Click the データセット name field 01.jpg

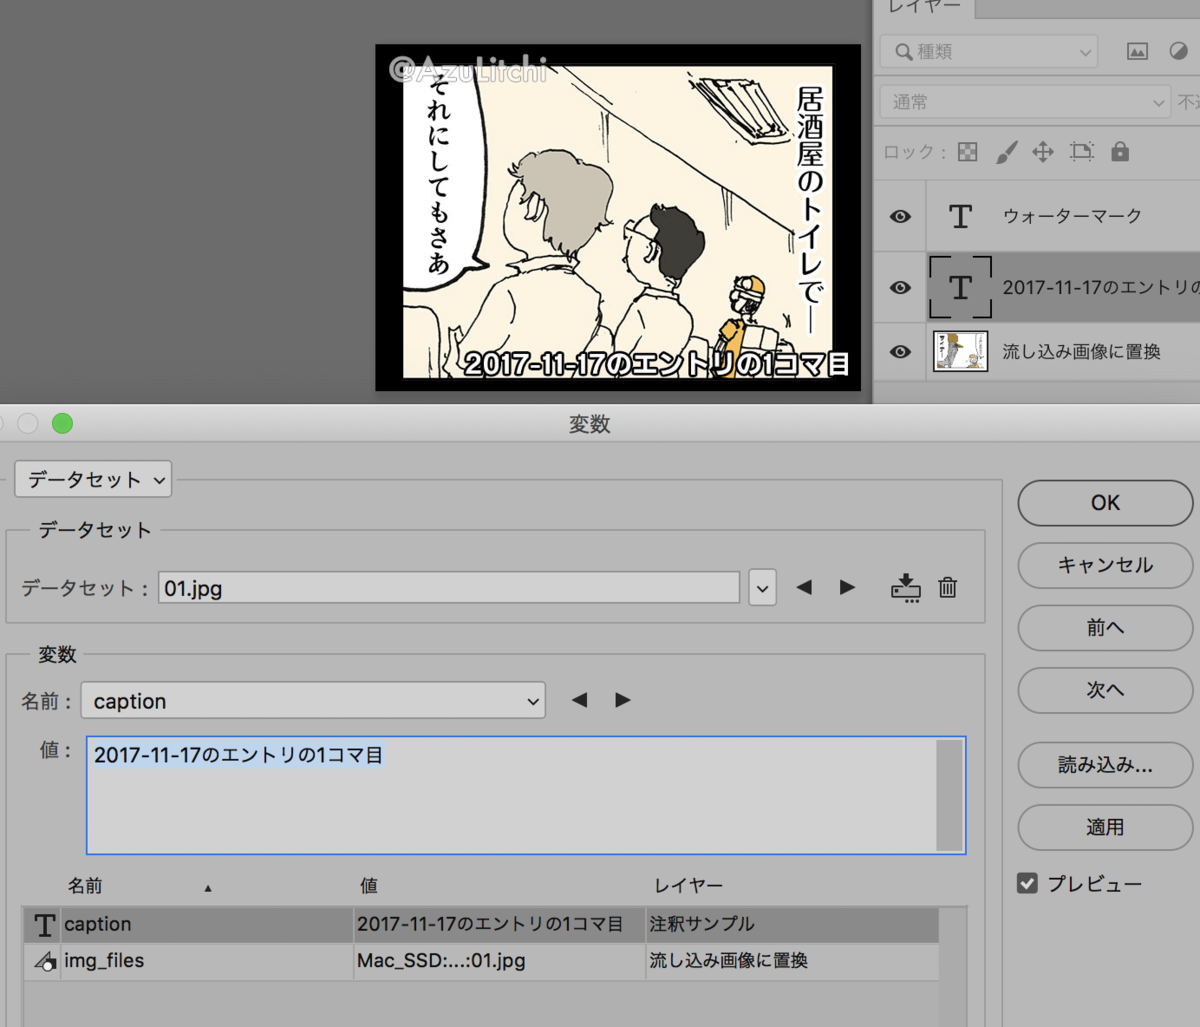point(449,588)
